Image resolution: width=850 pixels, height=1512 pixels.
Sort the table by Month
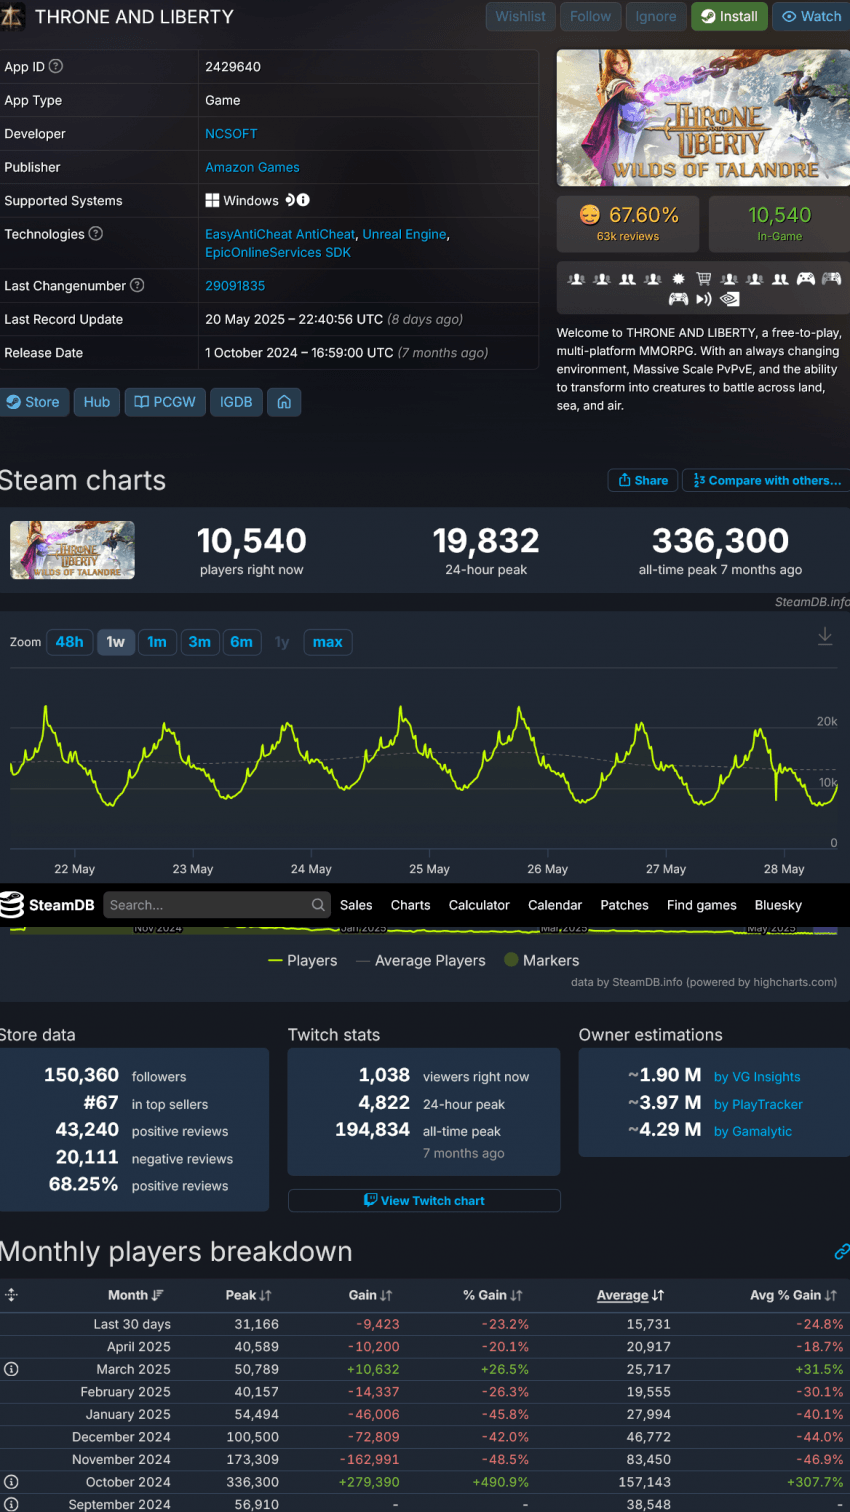coord(136,1295)
